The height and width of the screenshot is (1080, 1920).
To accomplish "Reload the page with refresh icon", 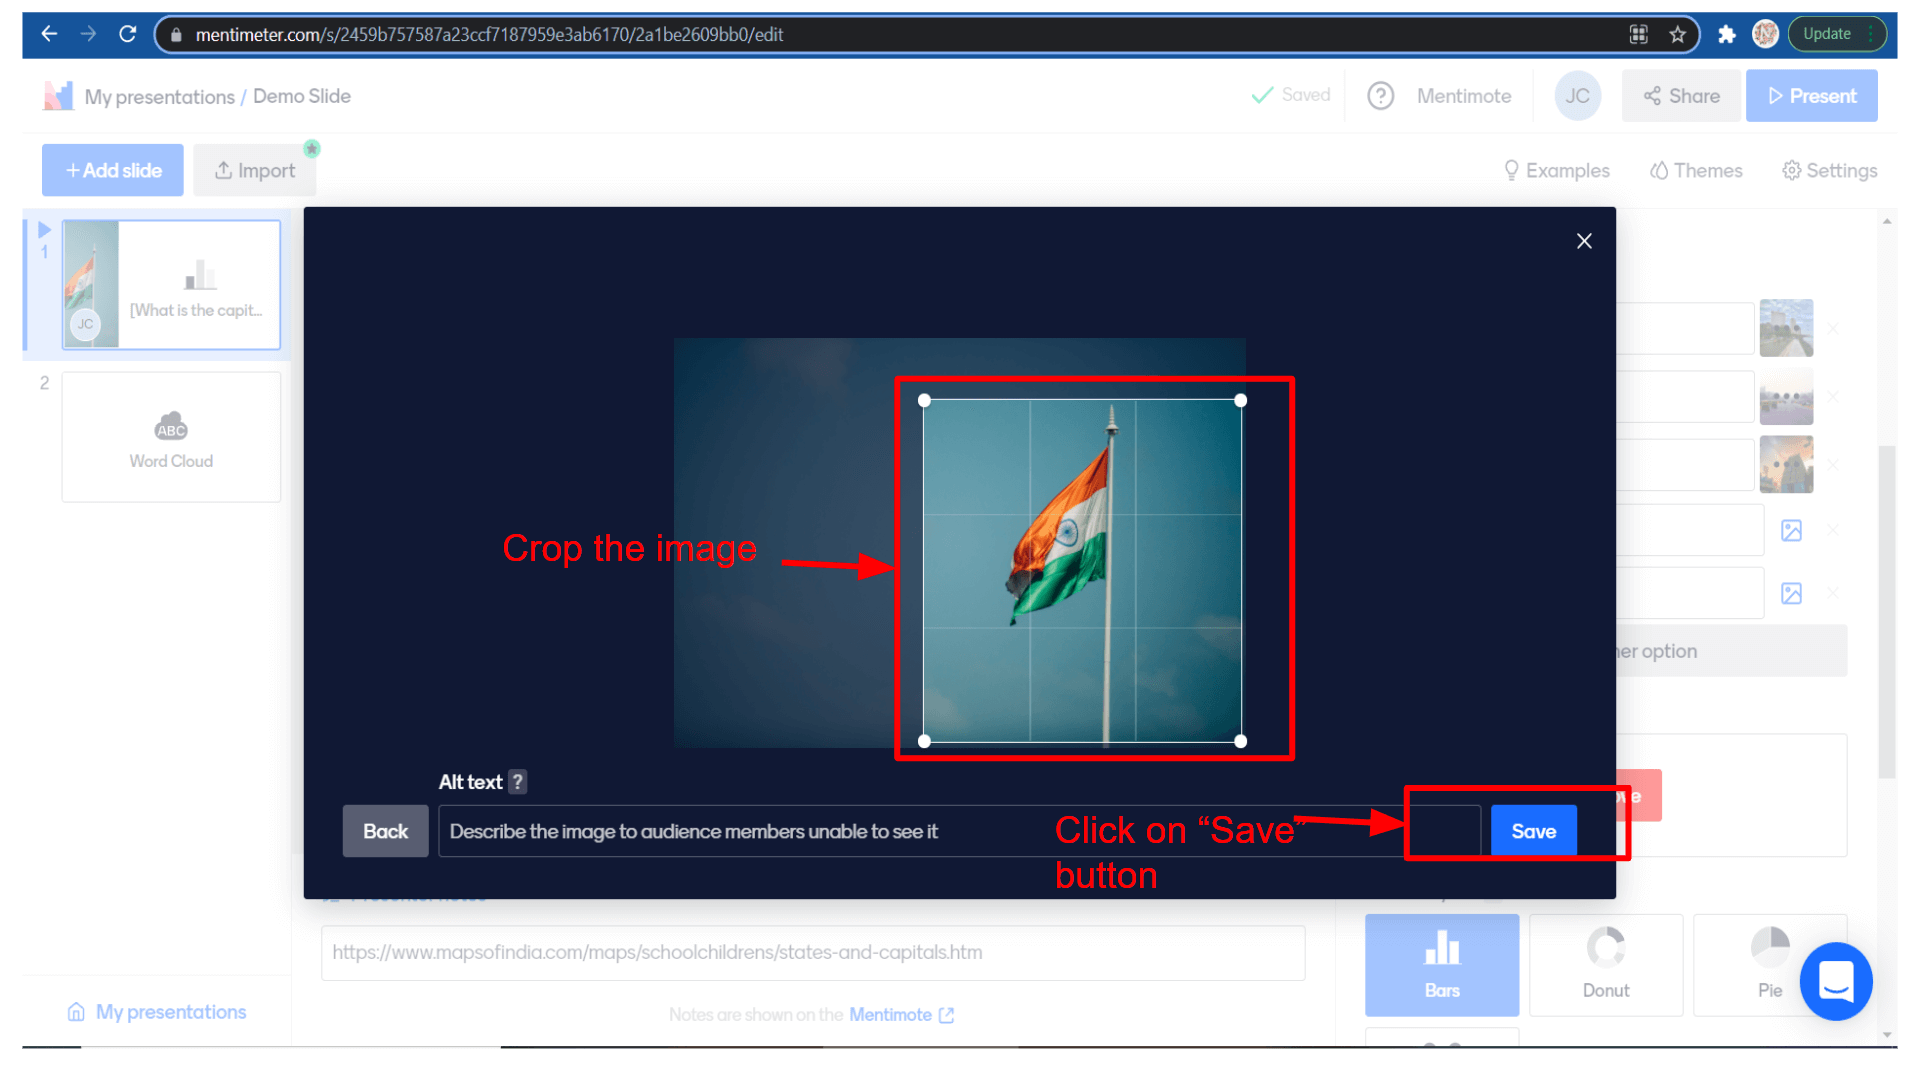I will pos(127,34).
